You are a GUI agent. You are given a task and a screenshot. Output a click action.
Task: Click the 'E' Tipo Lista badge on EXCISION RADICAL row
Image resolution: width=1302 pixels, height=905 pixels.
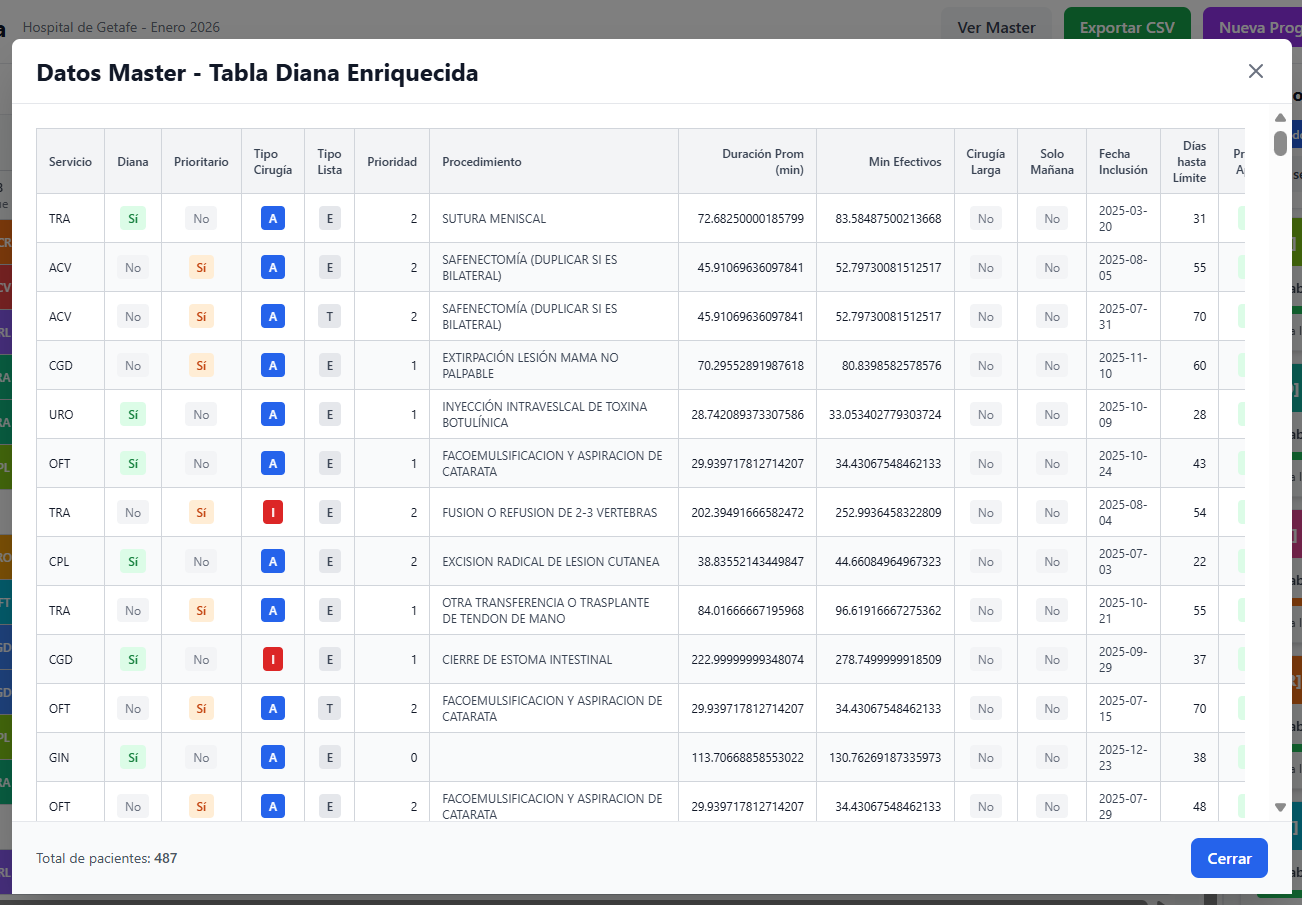330,561
